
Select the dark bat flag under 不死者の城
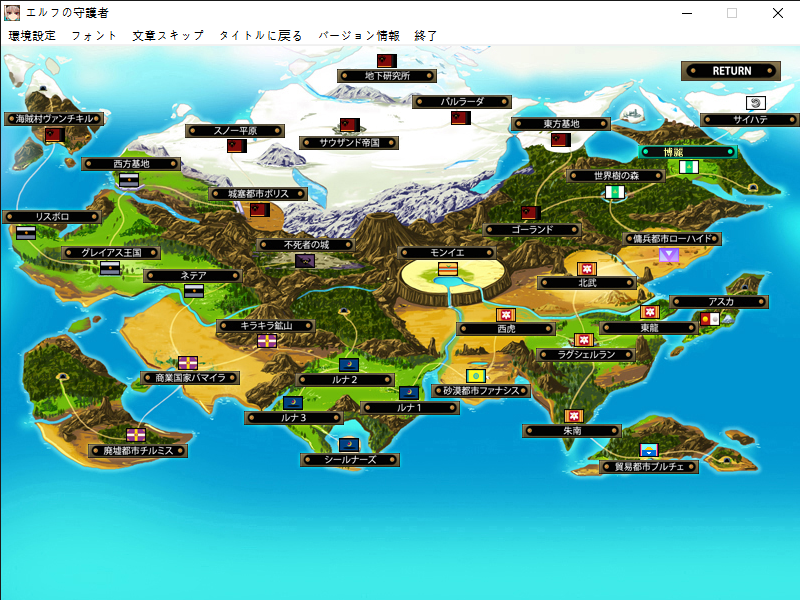click(305, 261)
